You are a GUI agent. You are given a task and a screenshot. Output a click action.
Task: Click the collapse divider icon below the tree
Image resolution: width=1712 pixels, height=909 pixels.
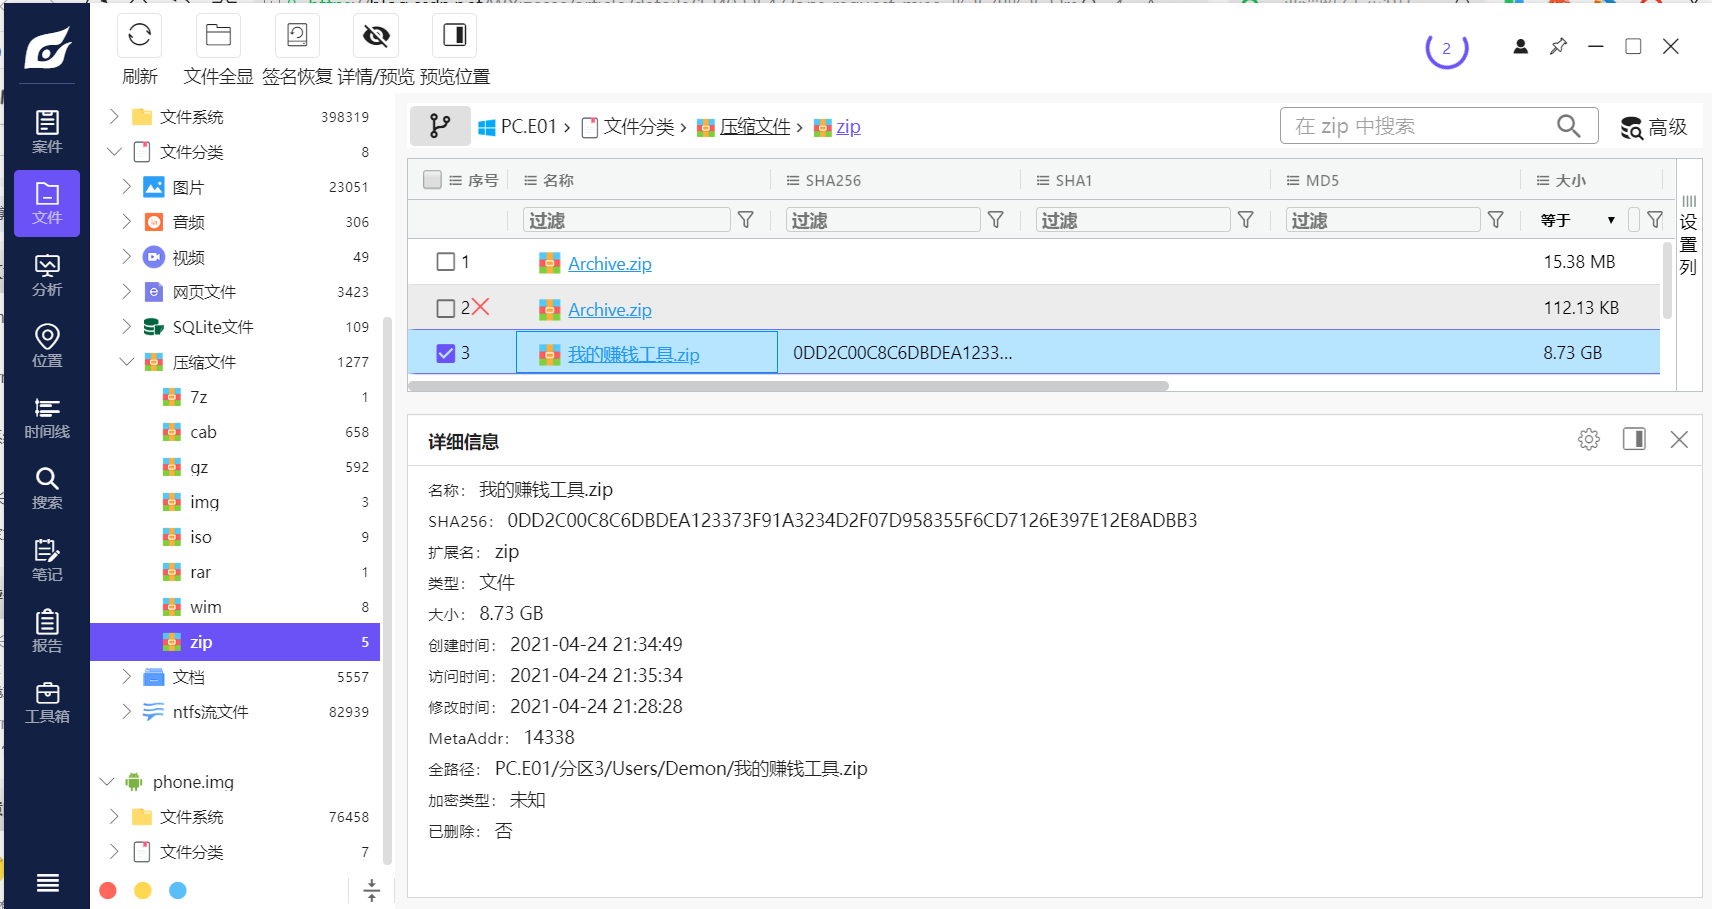[x=372, y=890]
